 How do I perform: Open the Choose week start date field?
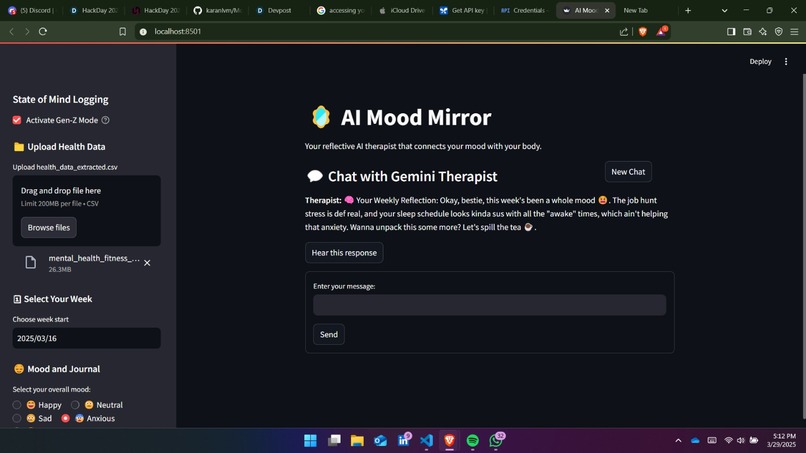(86, 338)
